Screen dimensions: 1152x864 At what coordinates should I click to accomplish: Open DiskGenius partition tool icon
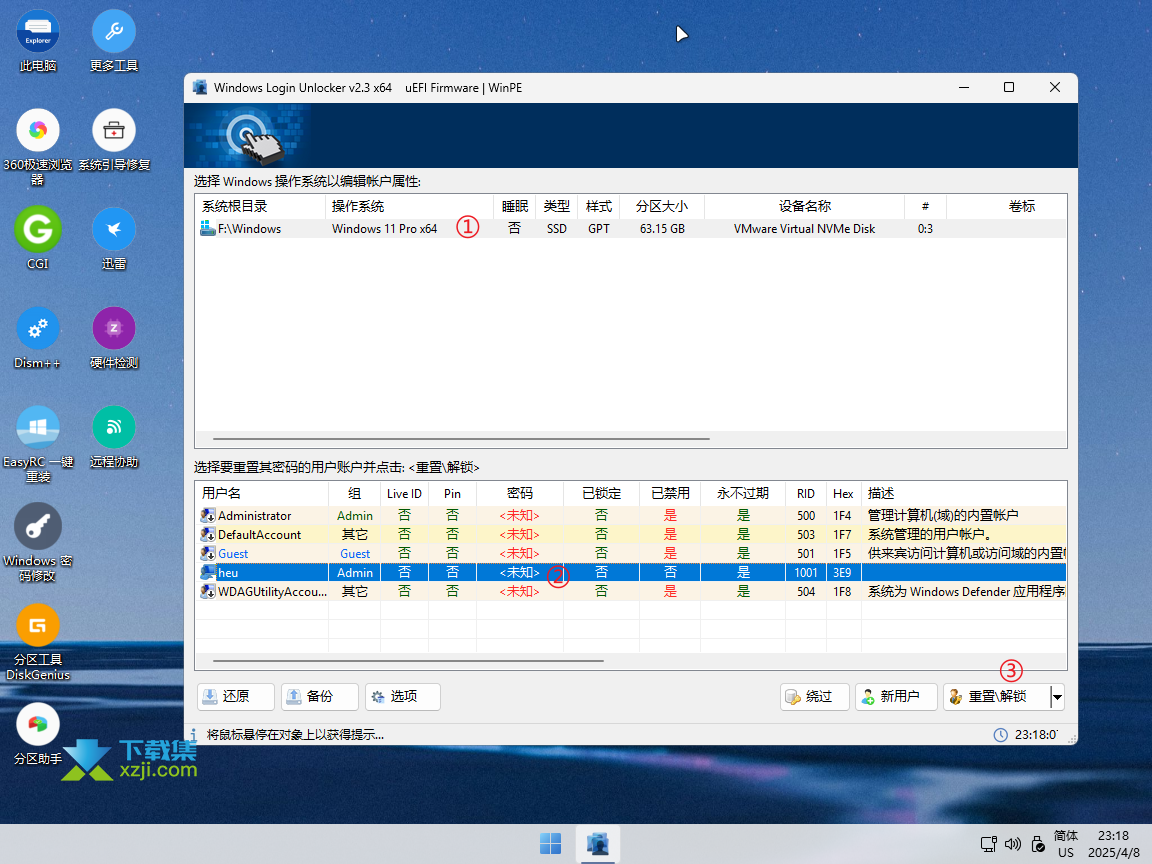pos(38,626)
